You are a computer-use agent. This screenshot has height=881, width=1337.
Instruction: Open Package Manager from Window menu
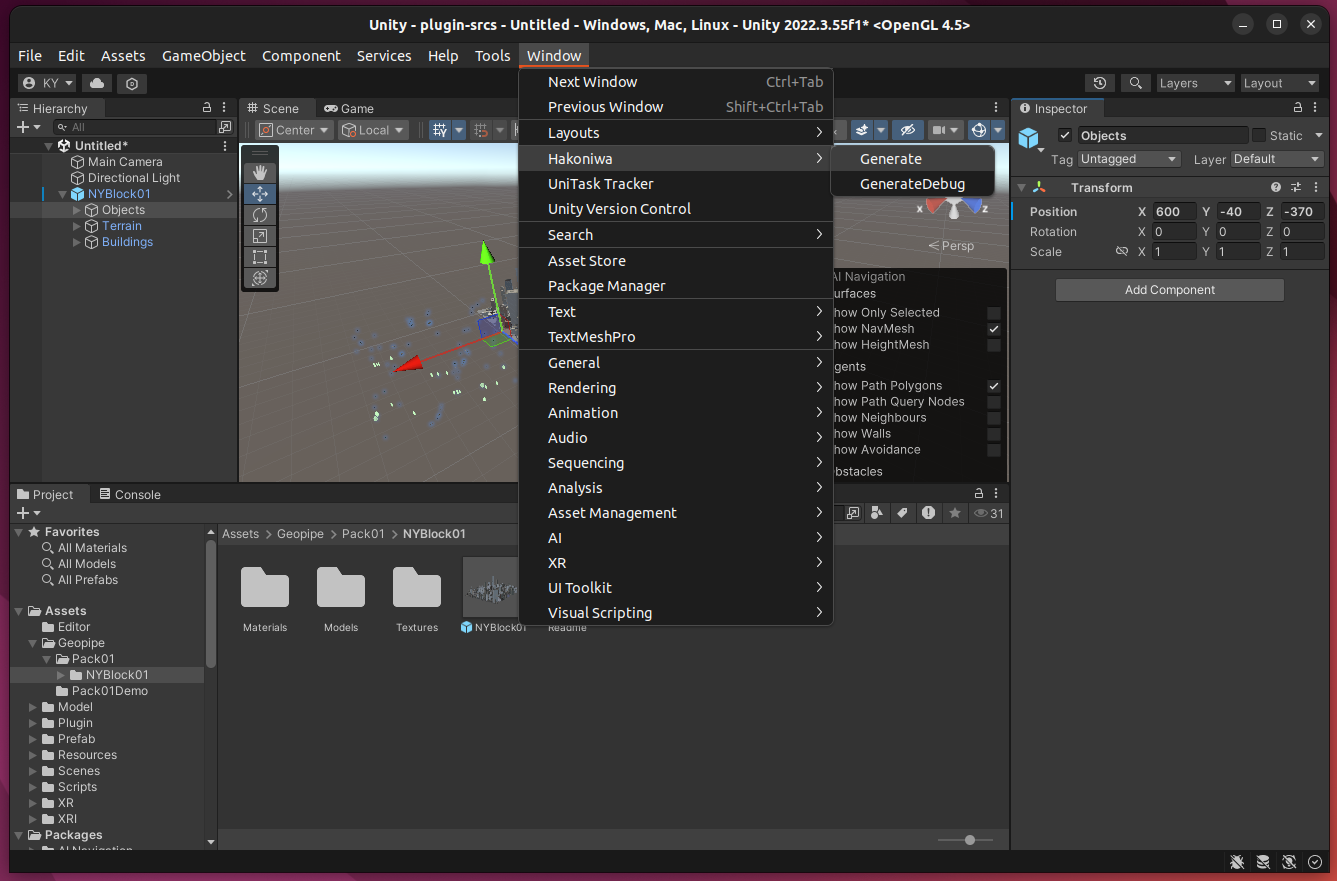pos(676,286)
